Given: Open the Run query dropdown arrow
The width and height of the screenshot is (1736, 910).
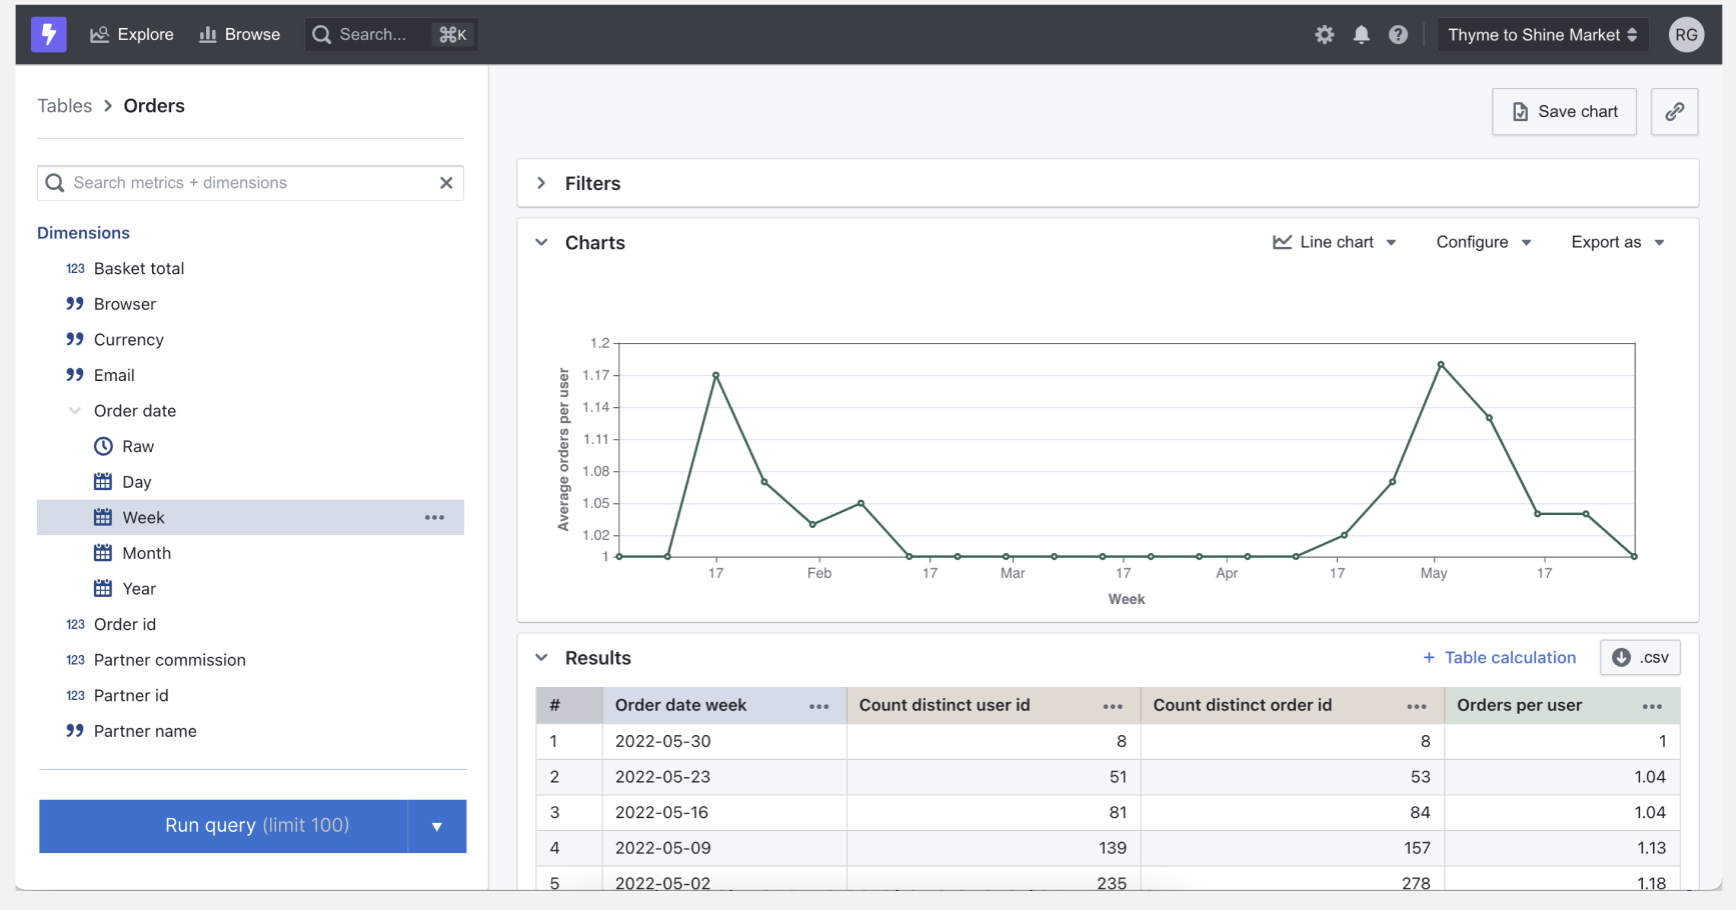Looking at the screenshot, I should [437, 826].
